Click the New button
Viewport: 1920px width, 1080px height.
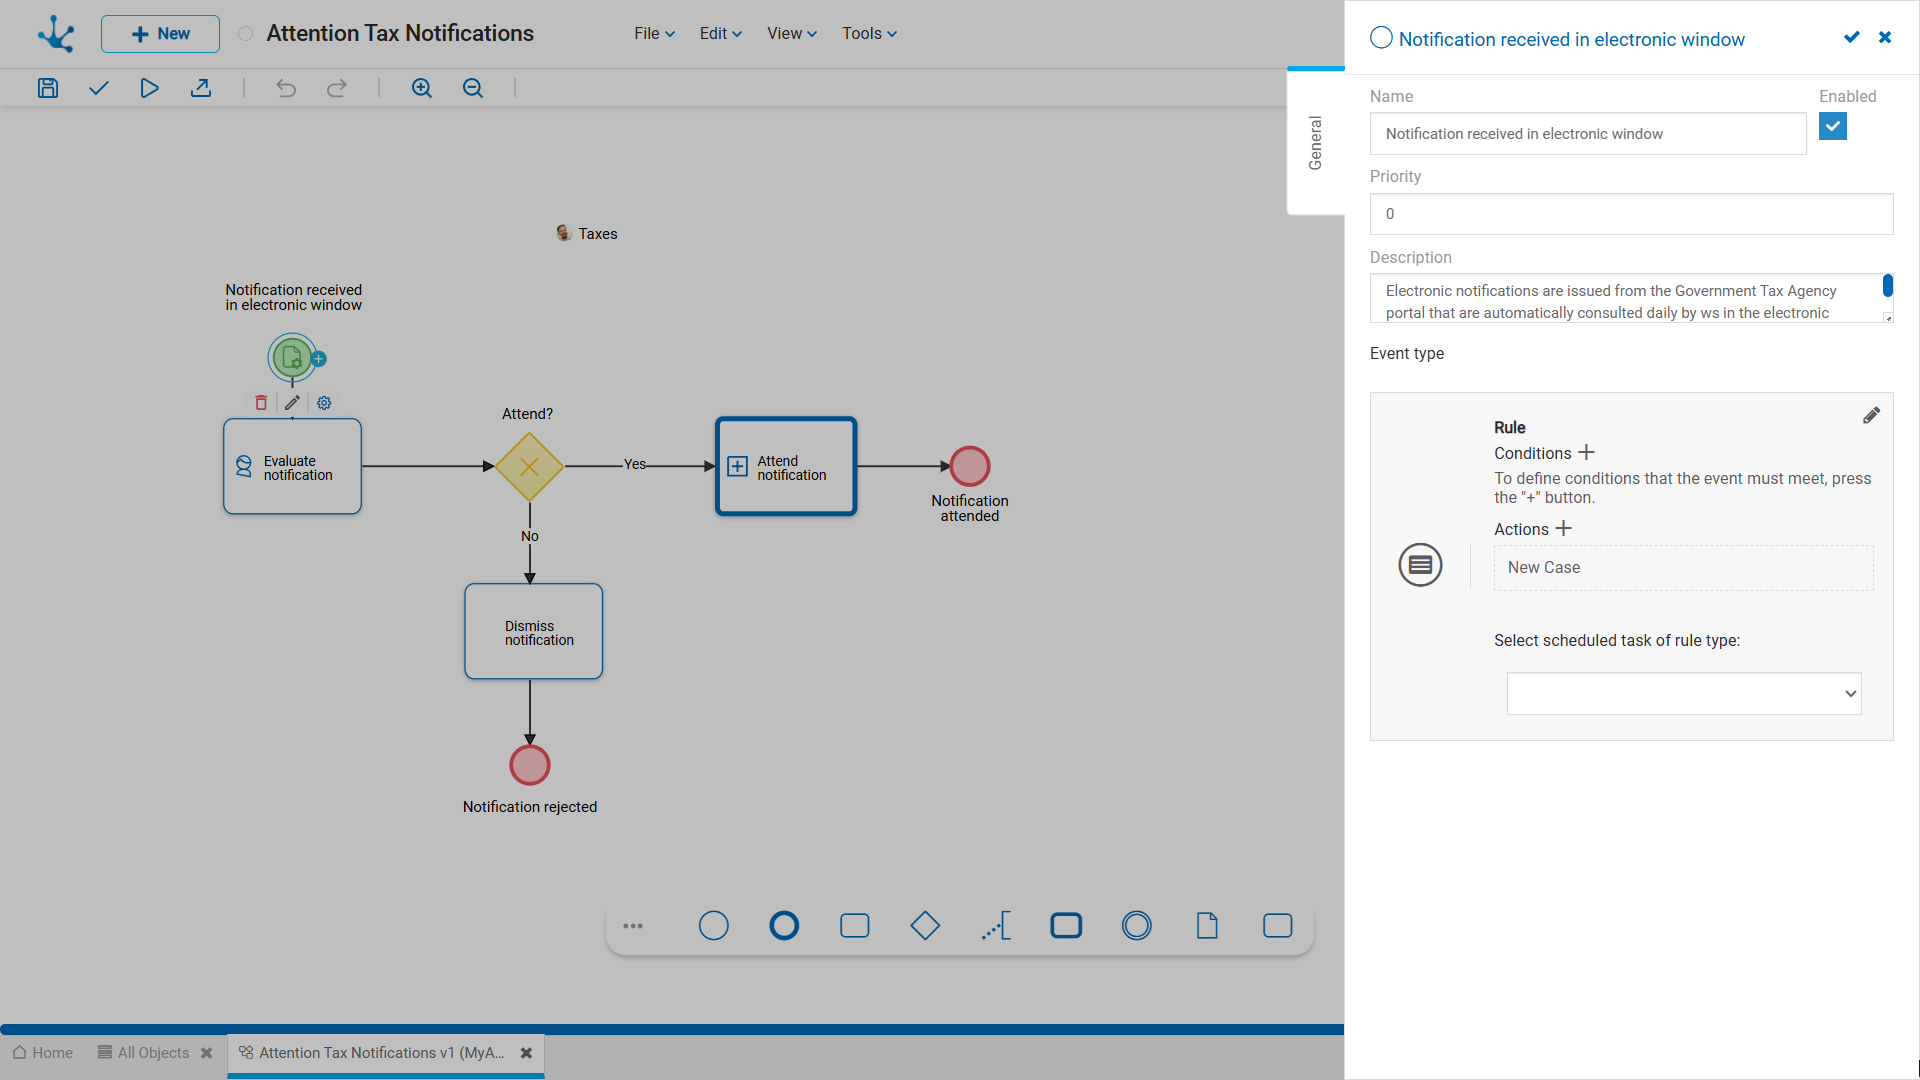(160, 34)
